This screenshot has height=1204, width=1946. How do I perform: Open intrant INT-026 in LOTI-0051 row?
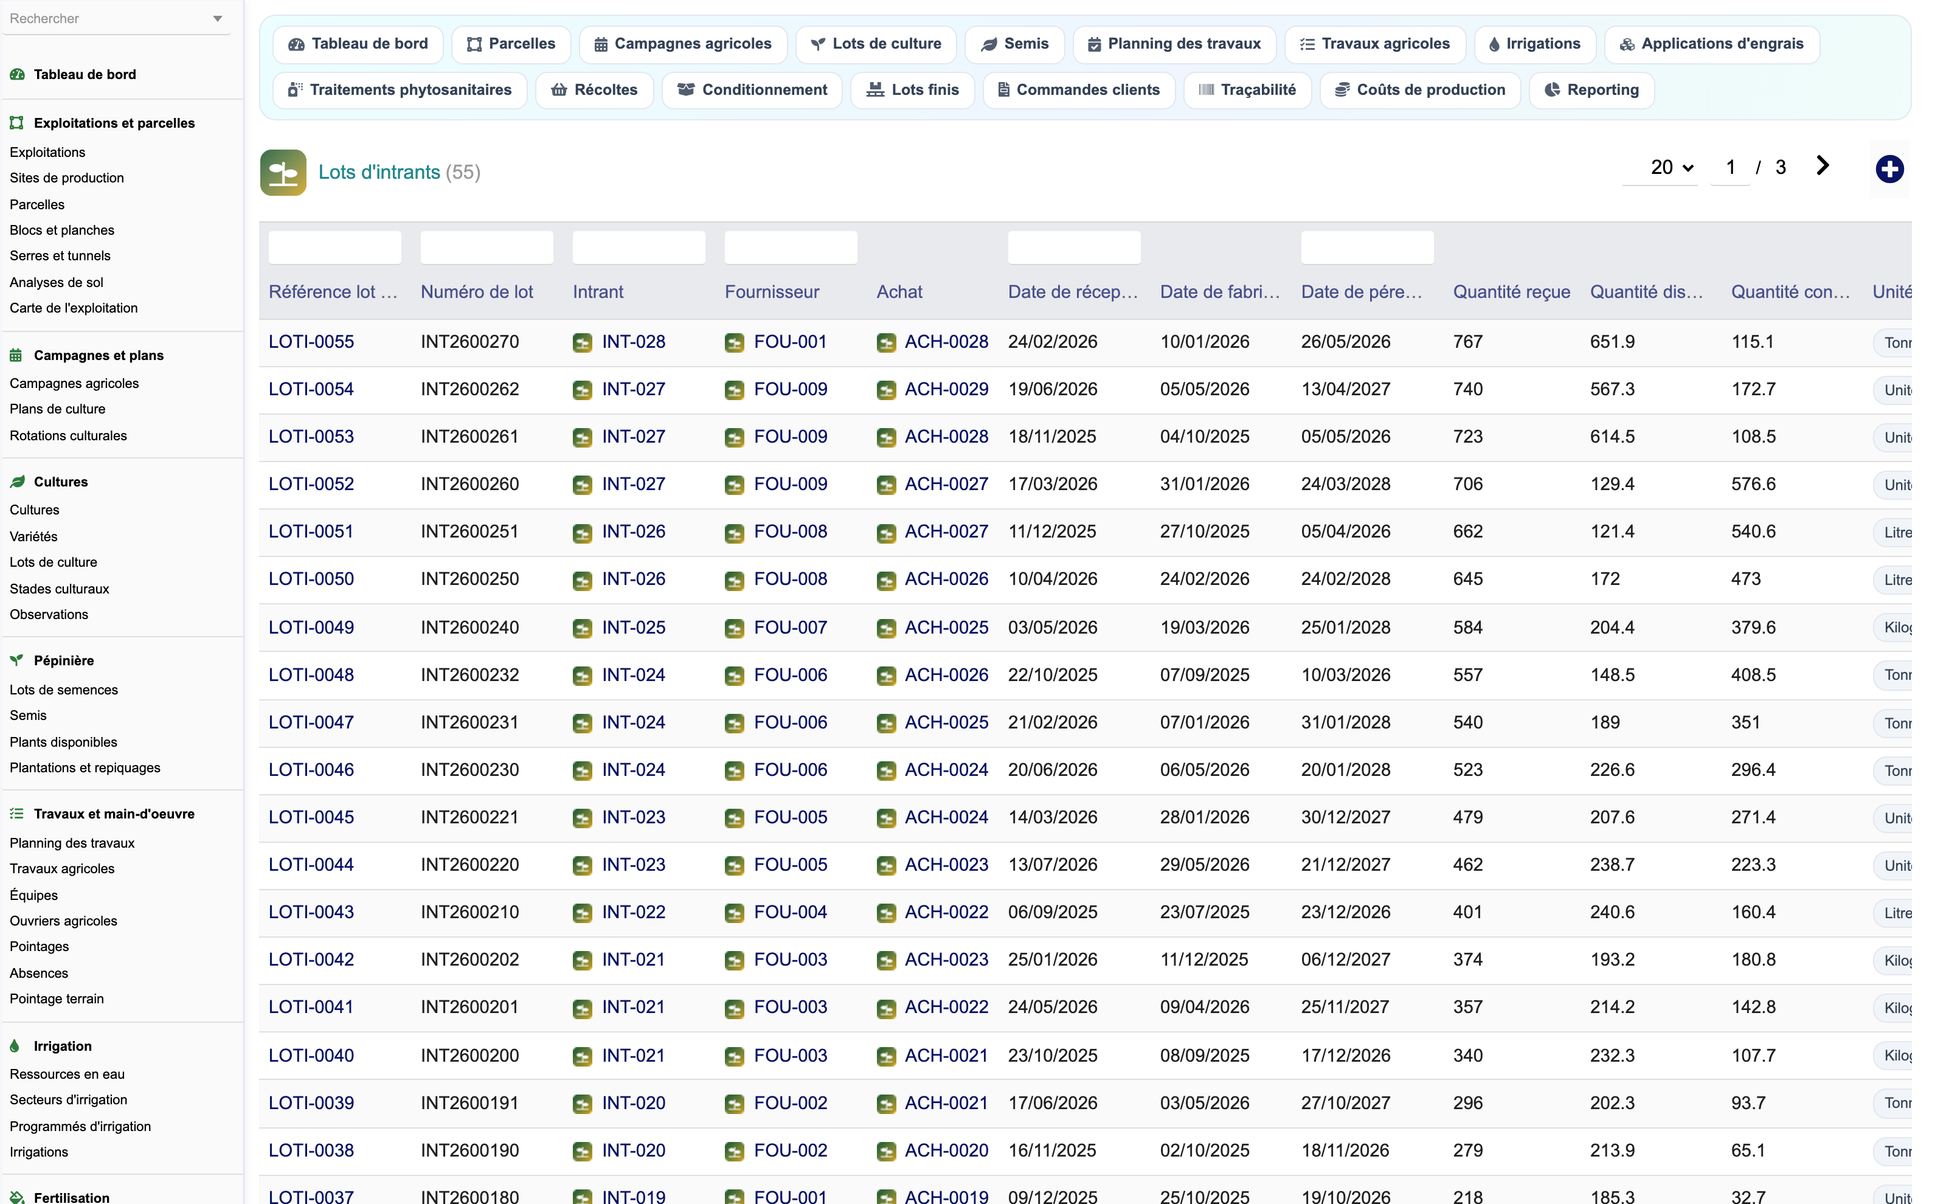633,532
